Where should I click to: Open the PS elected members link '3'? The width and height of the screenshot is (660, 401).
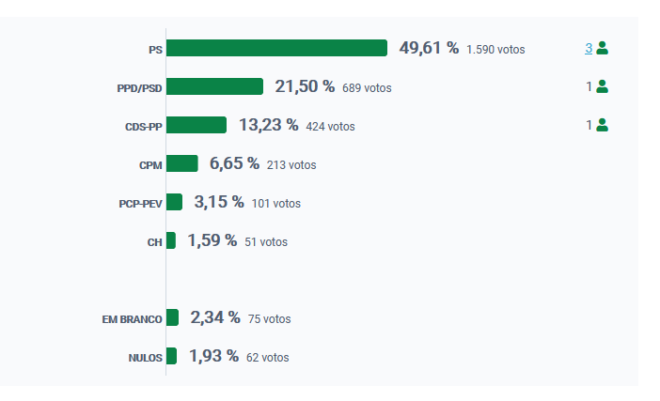pos(588,48)
